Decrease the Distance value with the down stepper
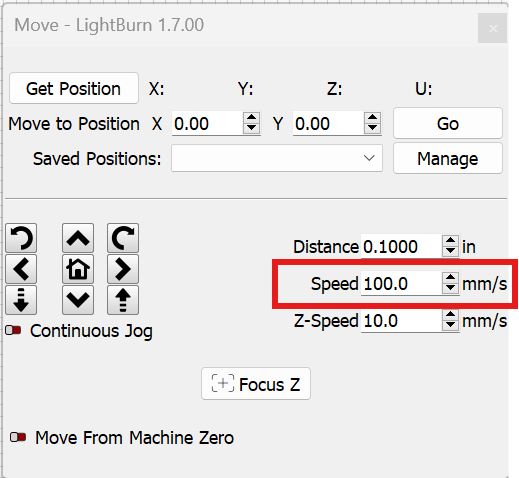Image resolution: width=519 pixels, height=478 pixels. (x=450, y=252)
